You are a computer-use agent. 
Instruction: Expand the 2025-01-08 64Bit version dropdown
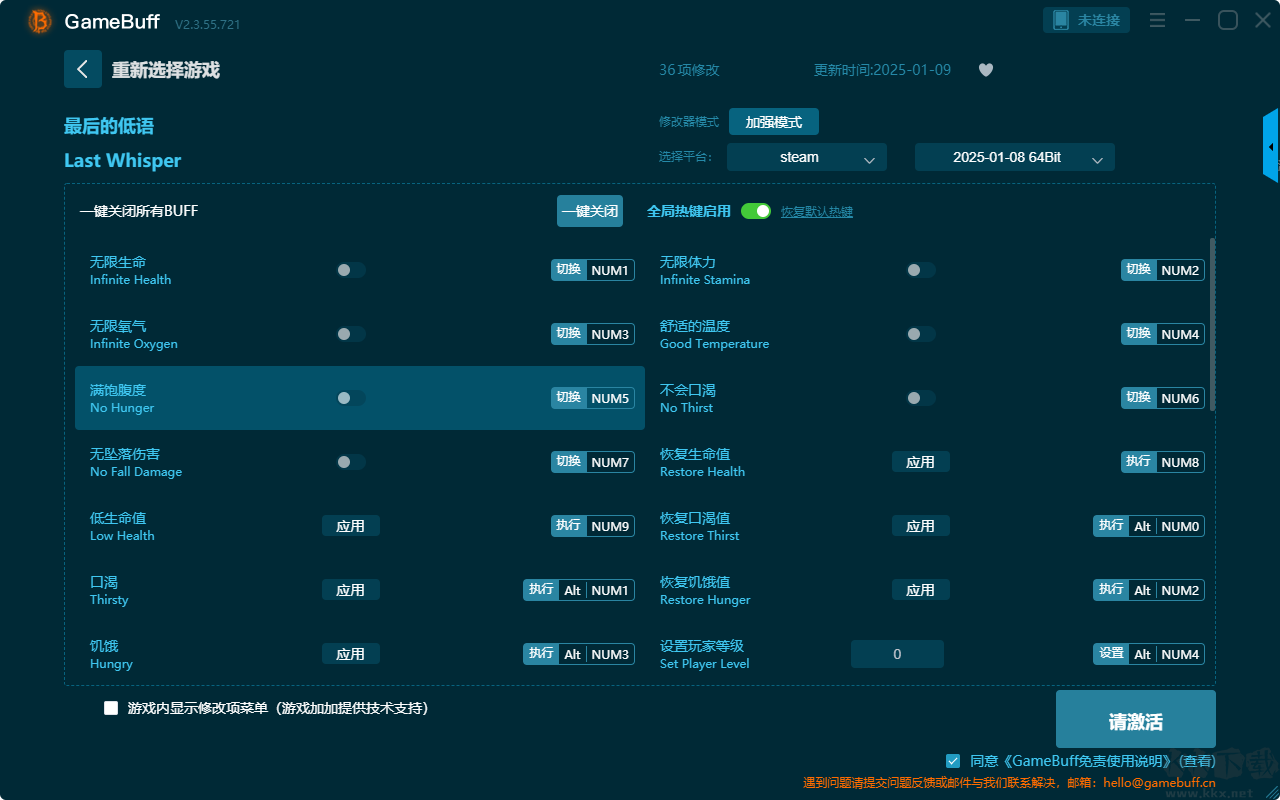click(1015, 157)
